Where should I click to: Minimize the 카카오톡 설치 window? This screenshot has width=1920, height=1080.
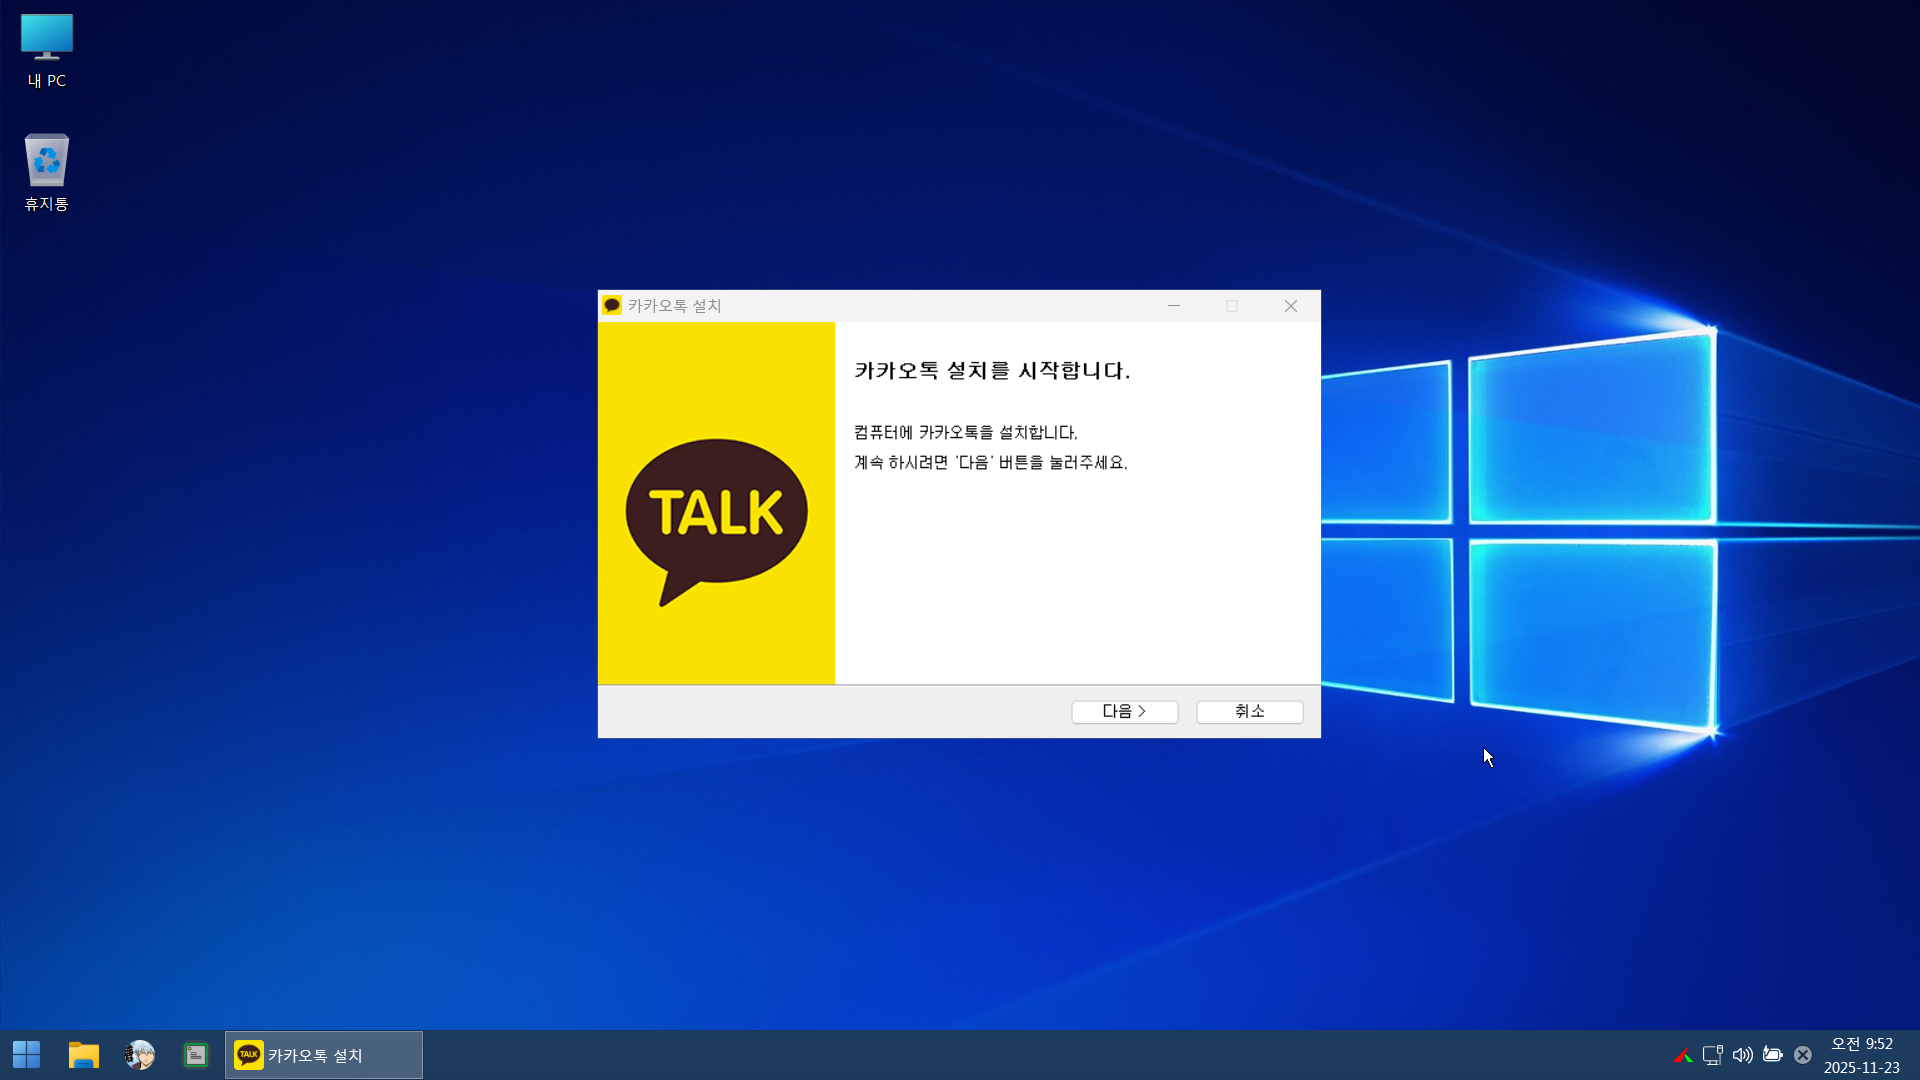pyautogui.click(x=1174, y=305)
